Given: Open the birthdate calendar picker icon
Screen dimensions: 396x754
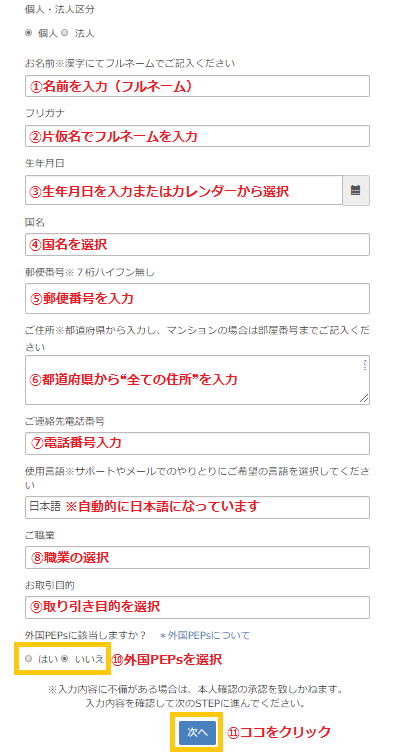Looking at the screenshot, I should tap(356, 190).
